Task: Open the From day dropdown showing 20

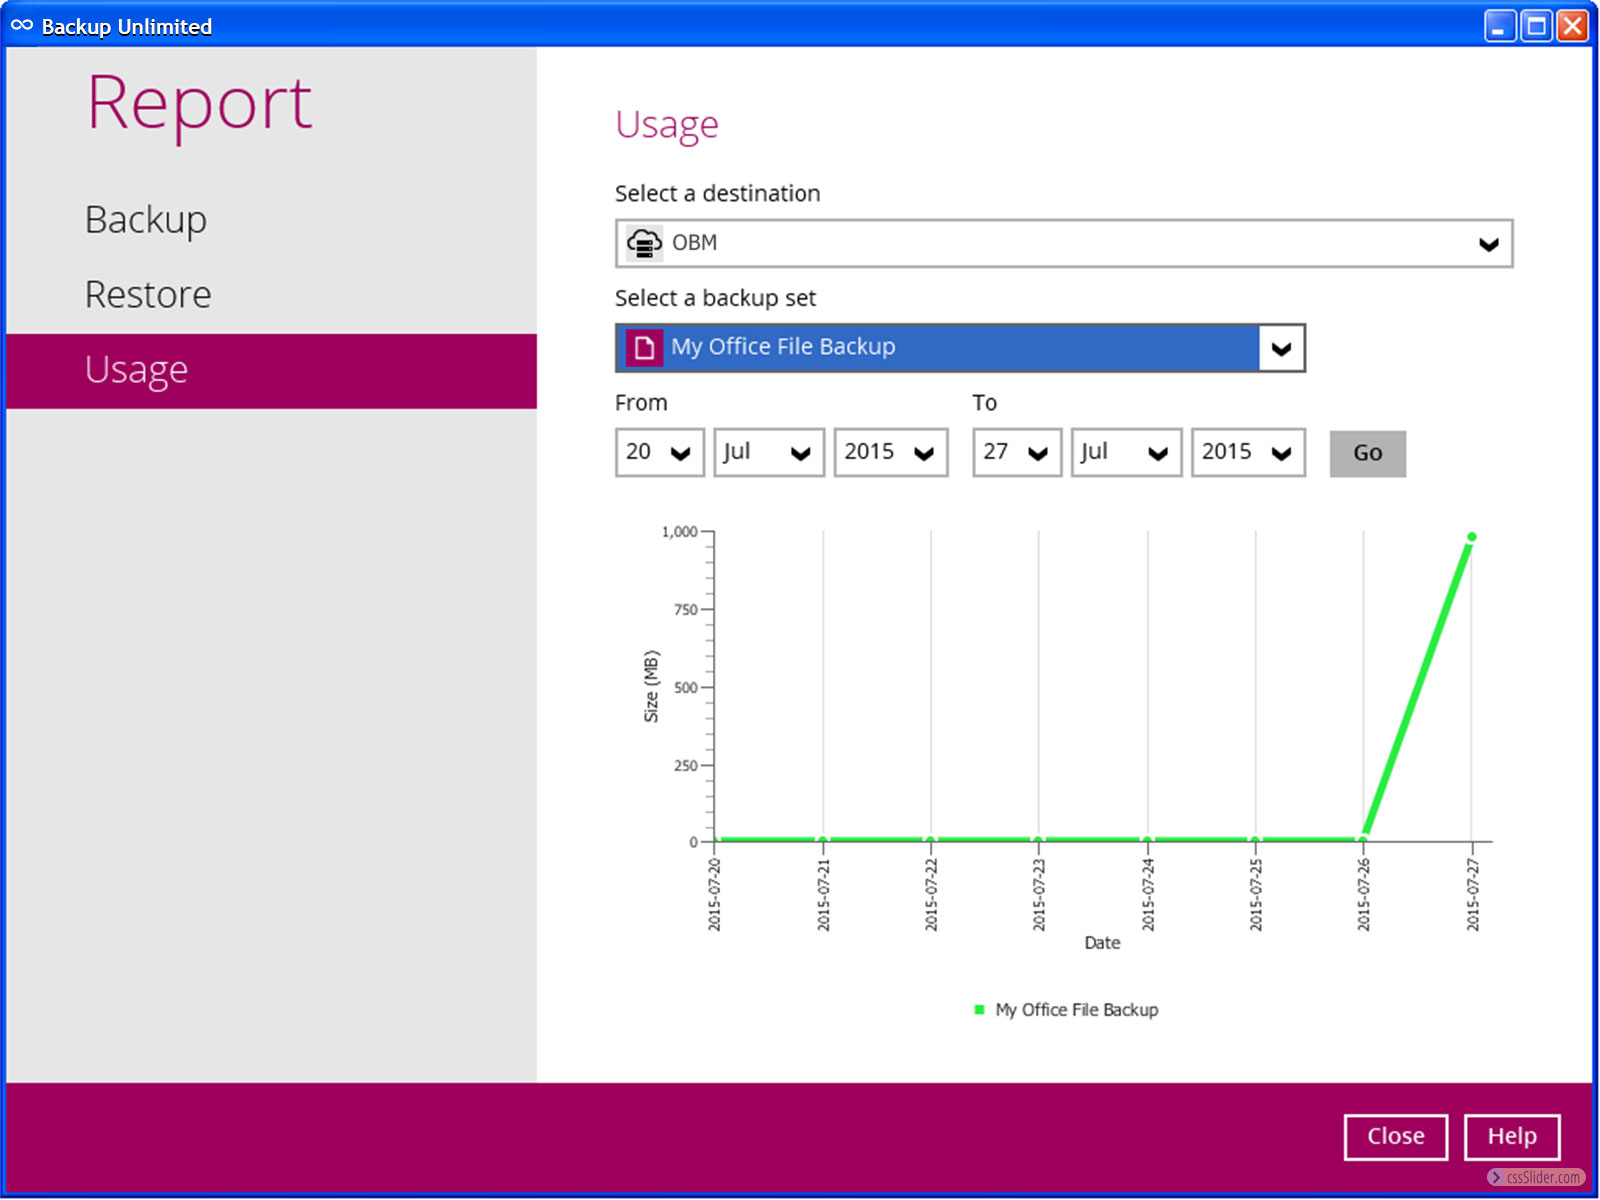Action: click(x=660, y=453)
